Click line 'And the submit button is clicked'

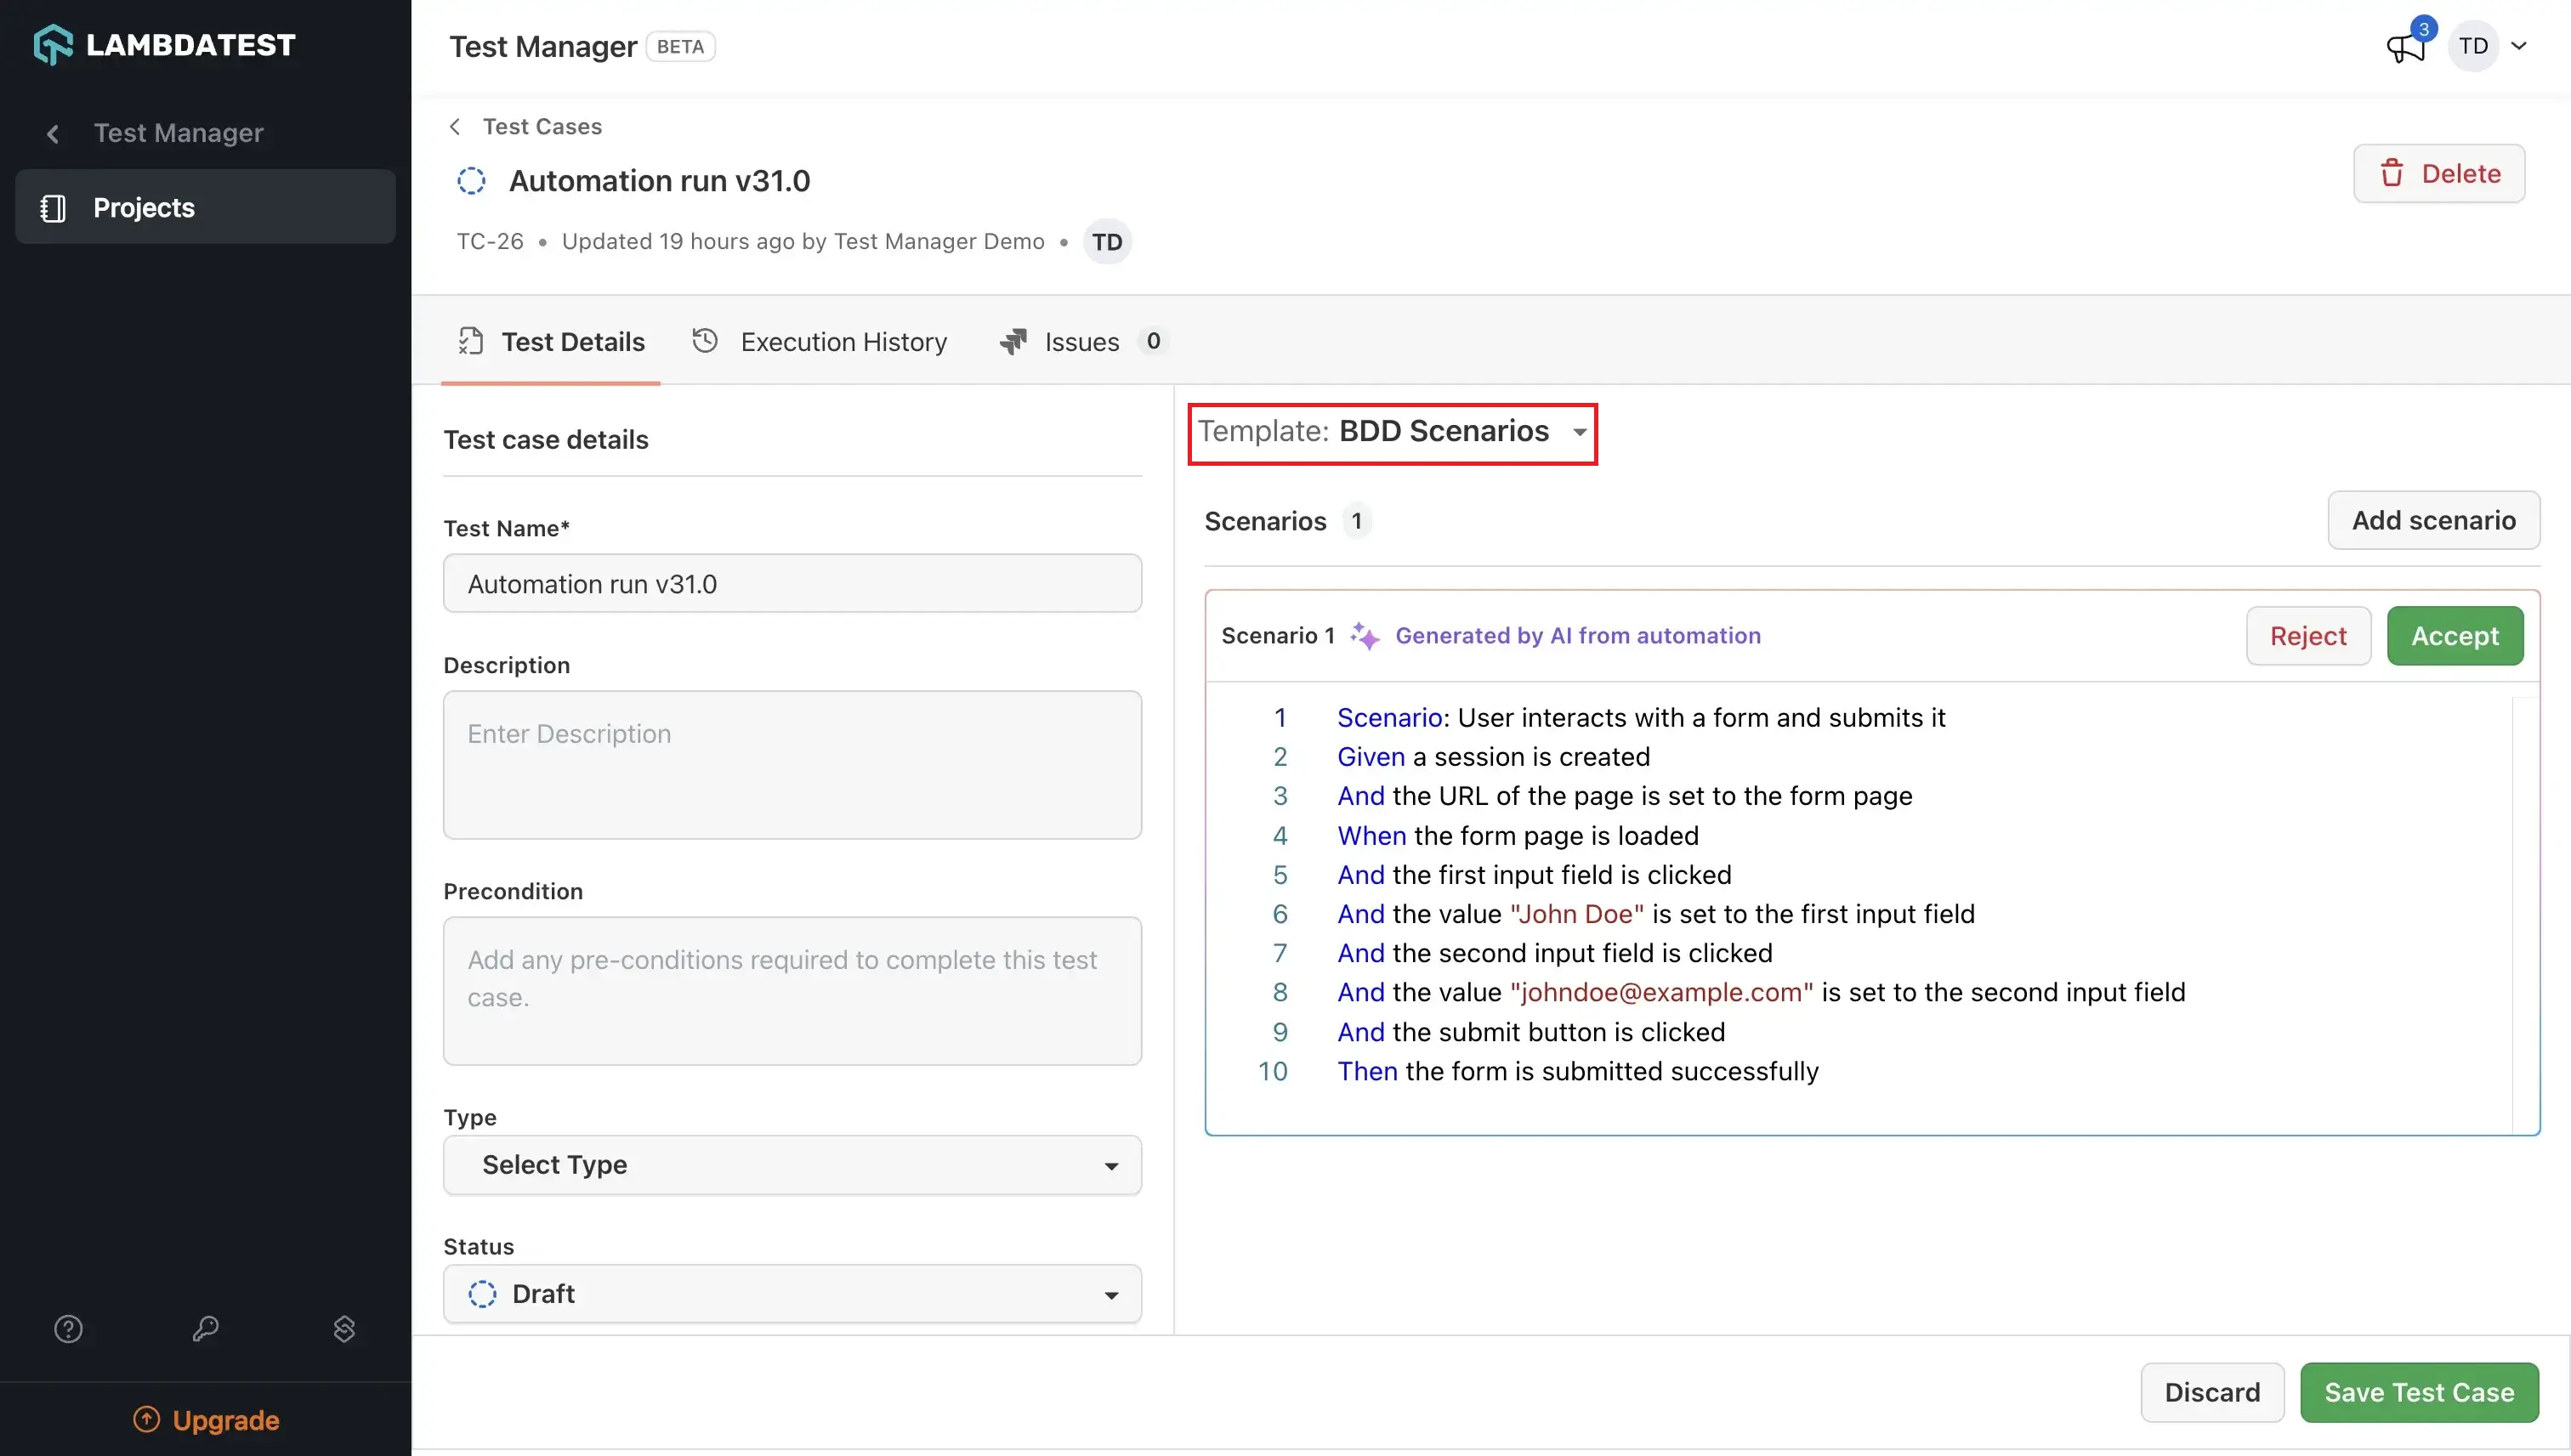coord(1531,1032)
